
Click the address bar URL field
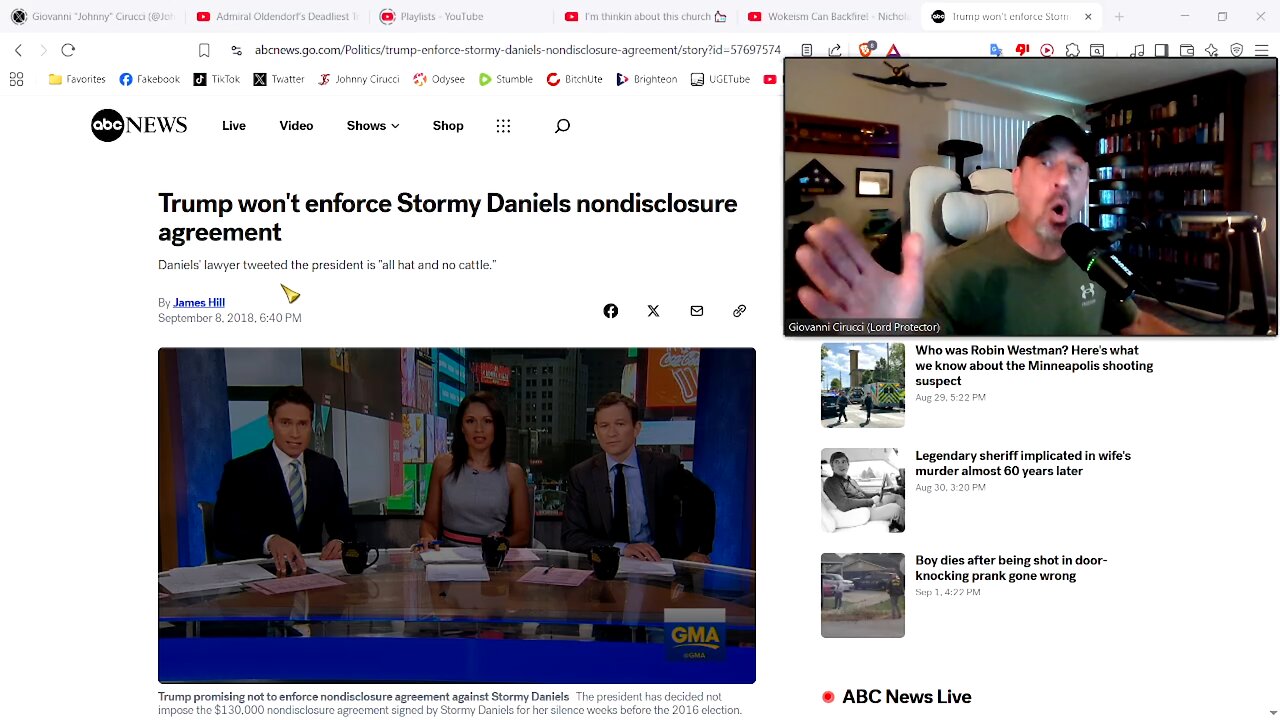(x=517, y=50)
